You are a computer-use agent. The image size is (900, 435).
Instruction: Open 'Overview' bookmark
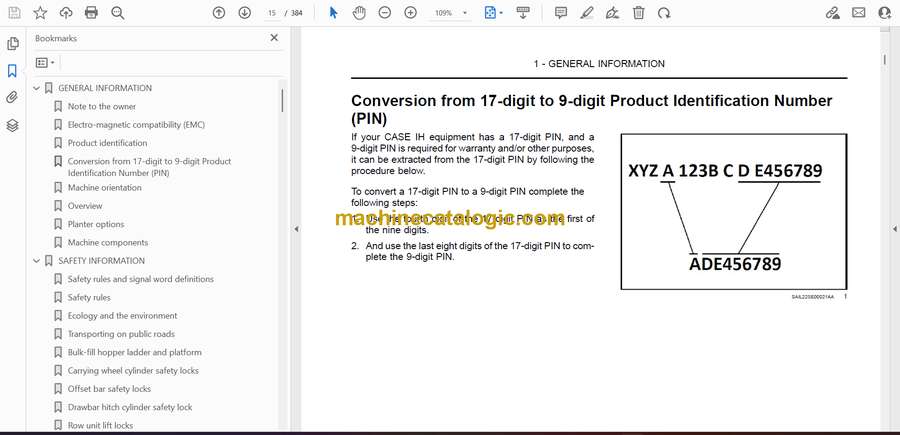click(x=85, y=206)
